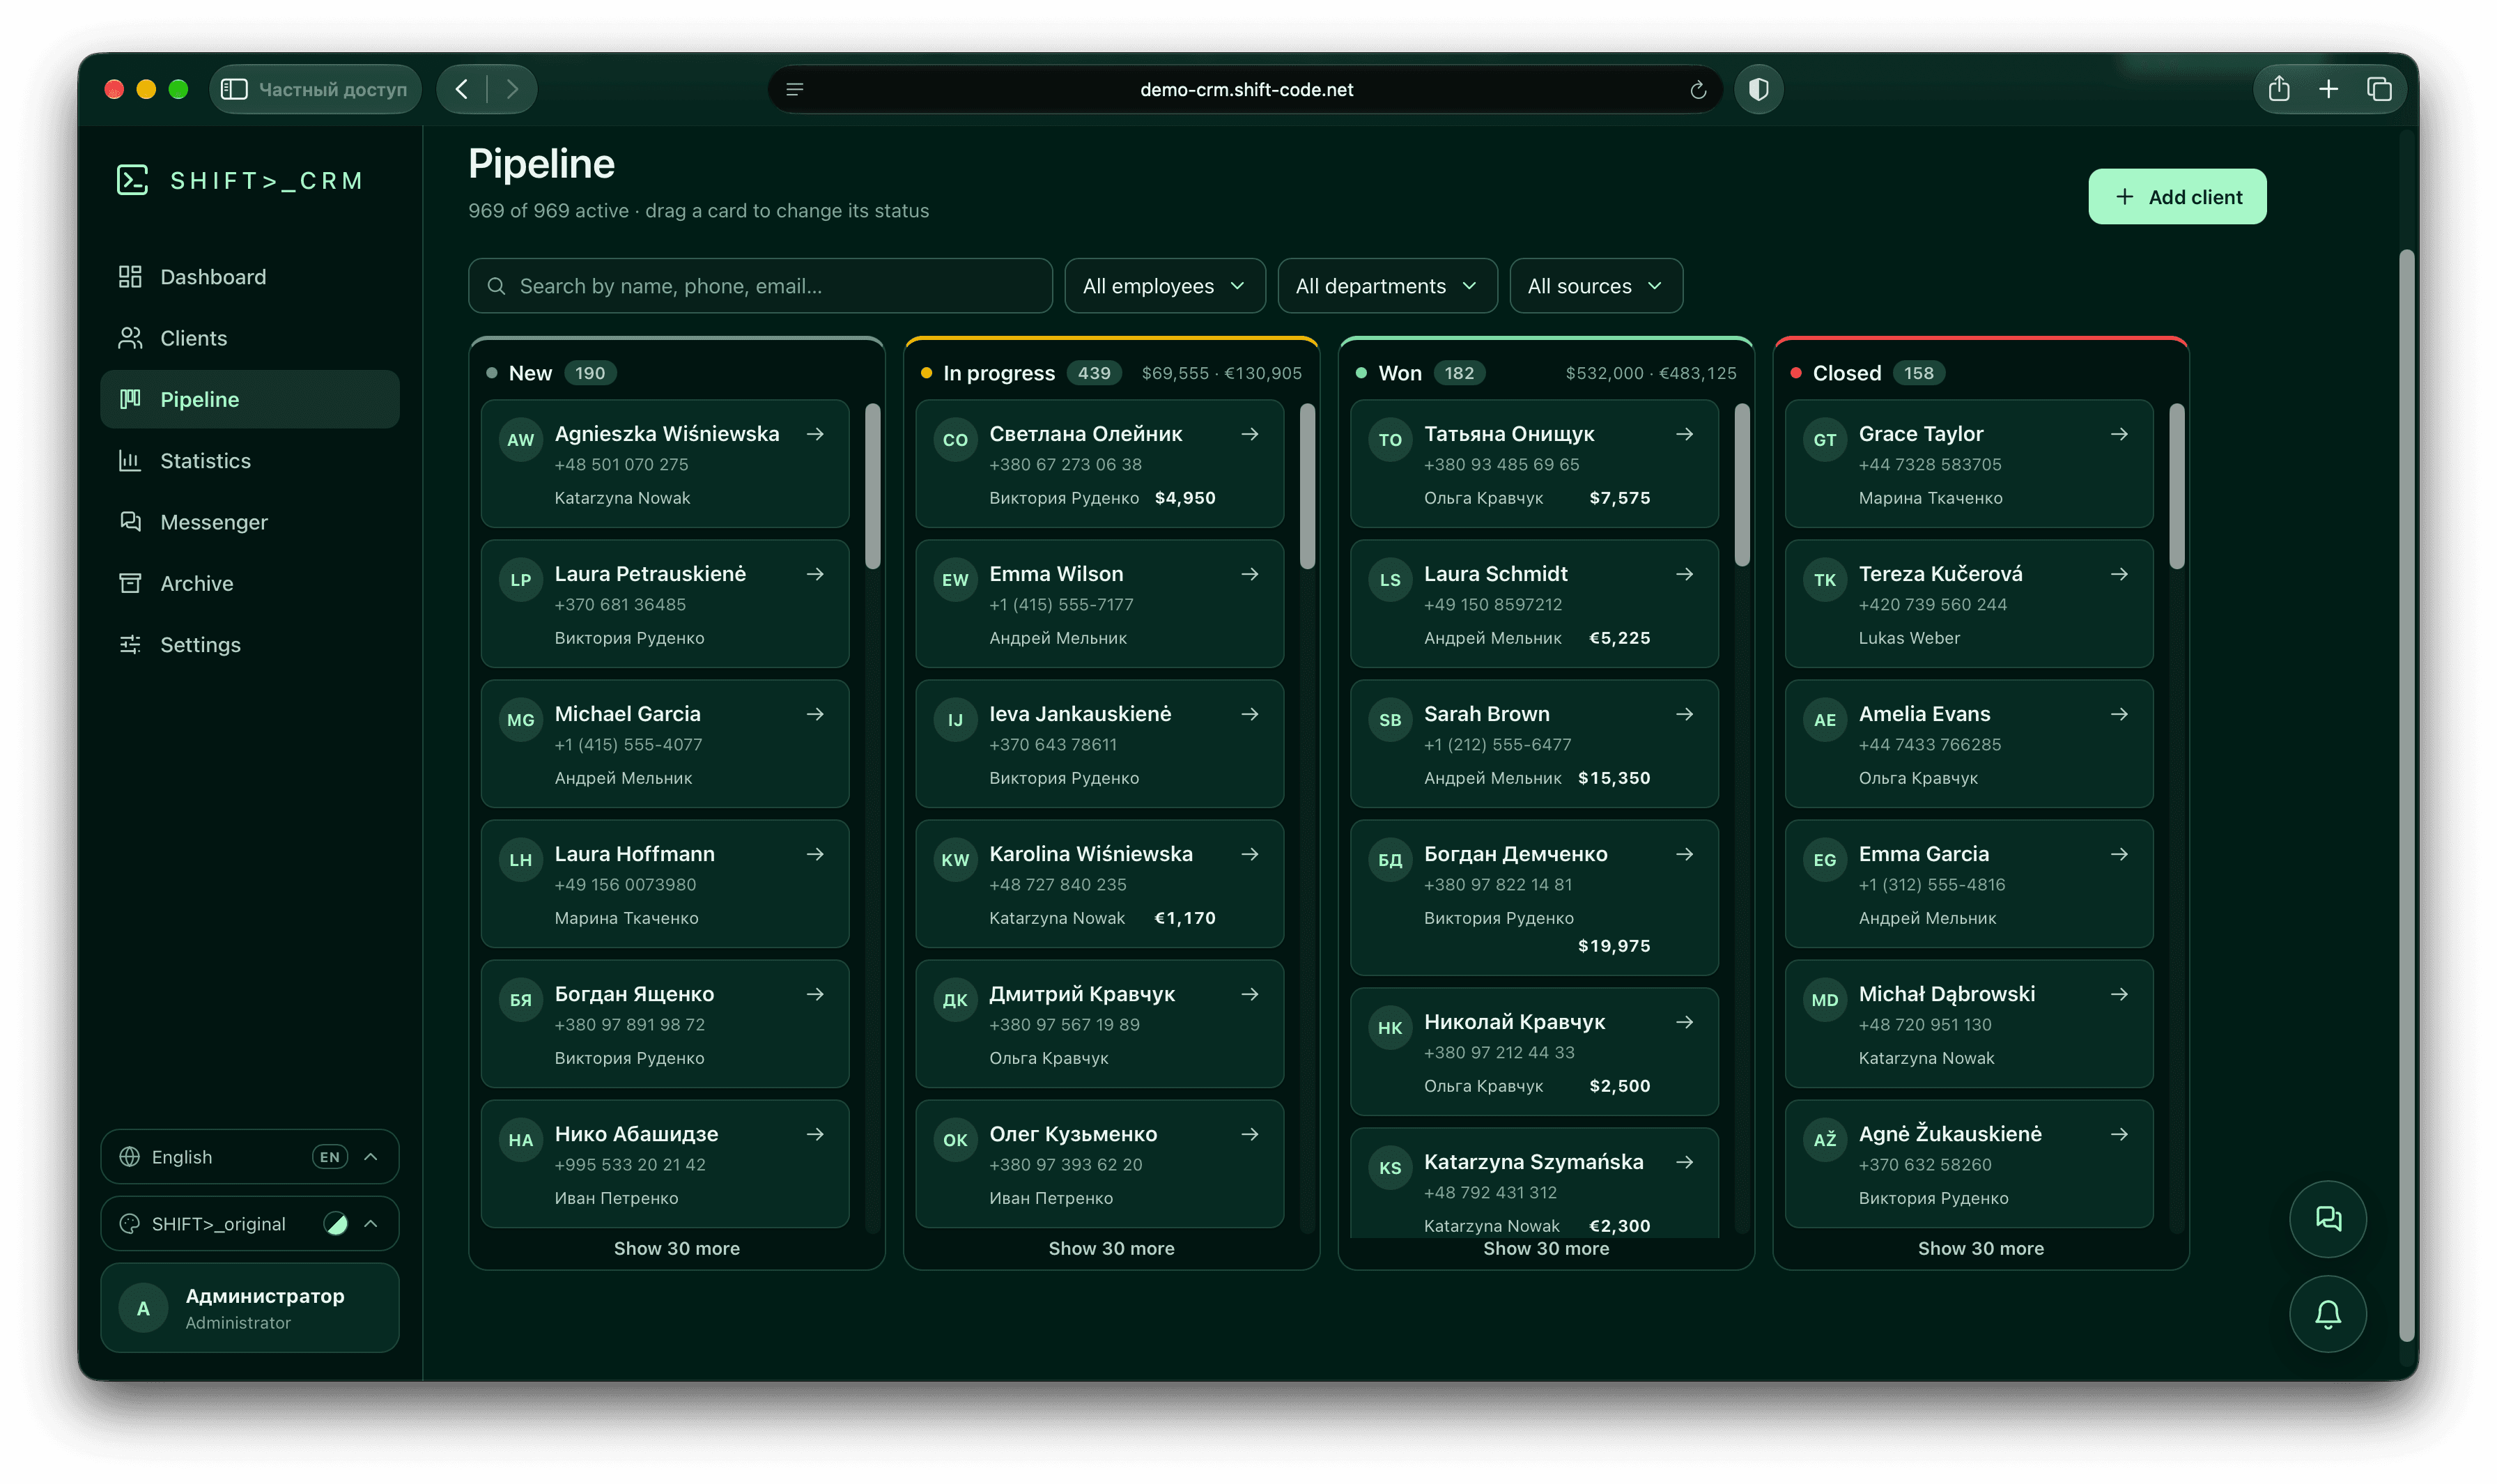This screenshot has width=2497, height=1484.
Task: Open Agnieszka Wiśniewska card arrow
Action: 816,434
